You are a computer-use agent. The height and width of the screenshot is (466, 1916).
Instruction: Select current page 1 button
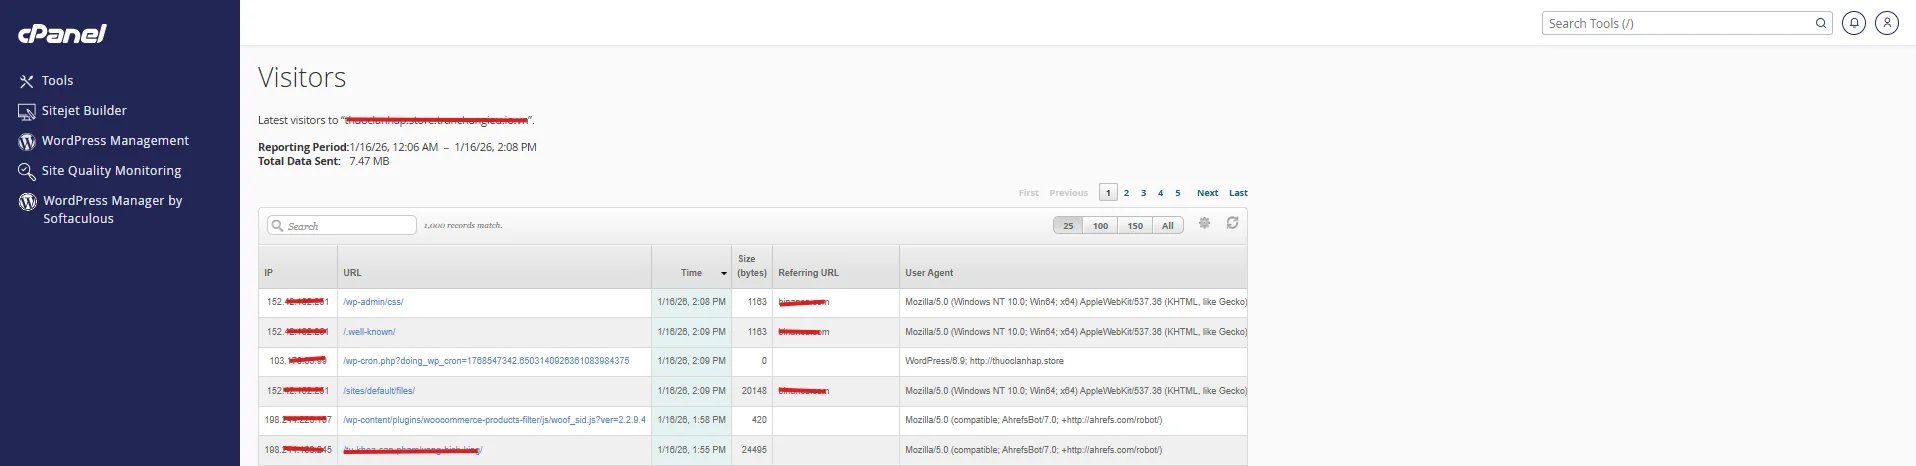pyautogui.click(x=1108, y=193)
